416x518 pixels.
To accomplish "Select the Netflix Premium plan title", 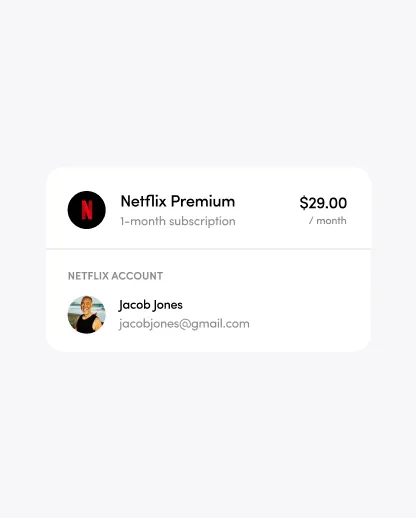I will [x=178, y=201].
